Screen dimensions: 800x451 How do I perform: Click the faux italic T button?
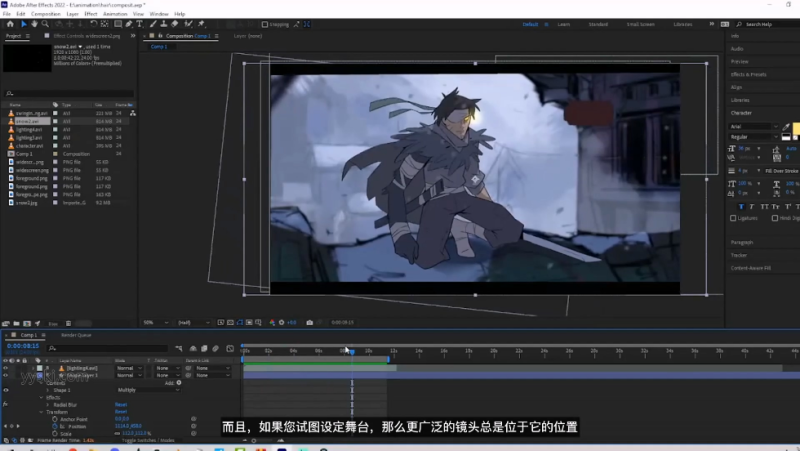[x=752, y=207]
